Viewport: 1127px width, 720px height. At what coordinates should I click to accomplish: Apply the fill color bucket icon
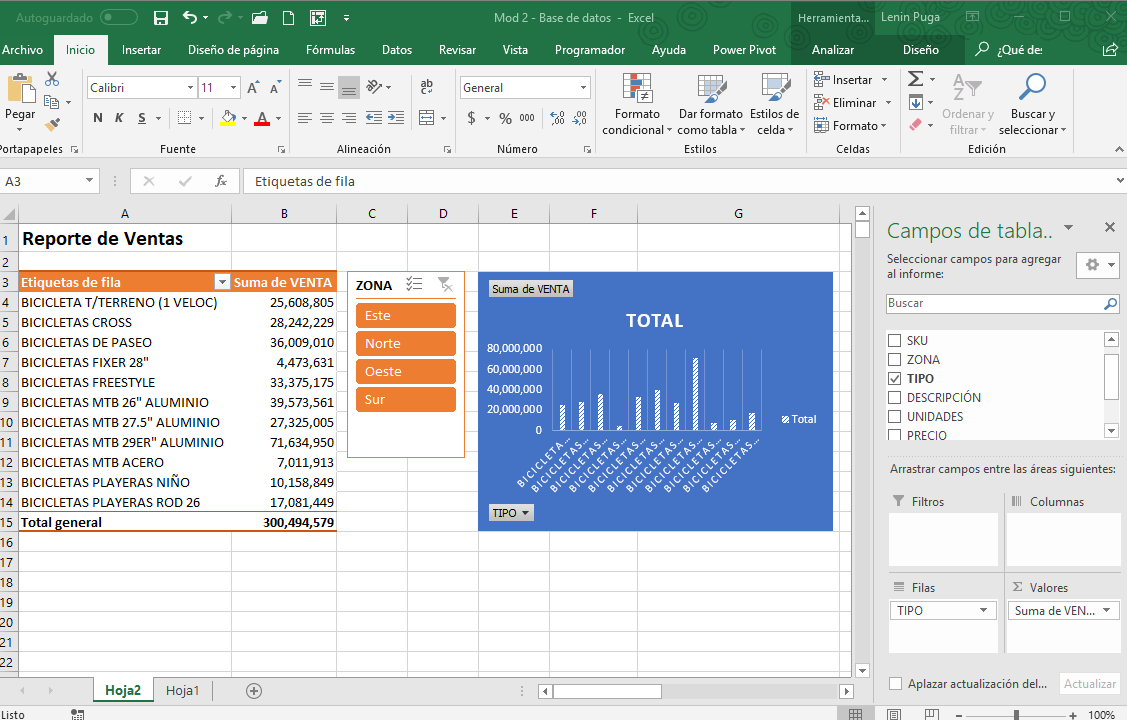pos(227,118)
